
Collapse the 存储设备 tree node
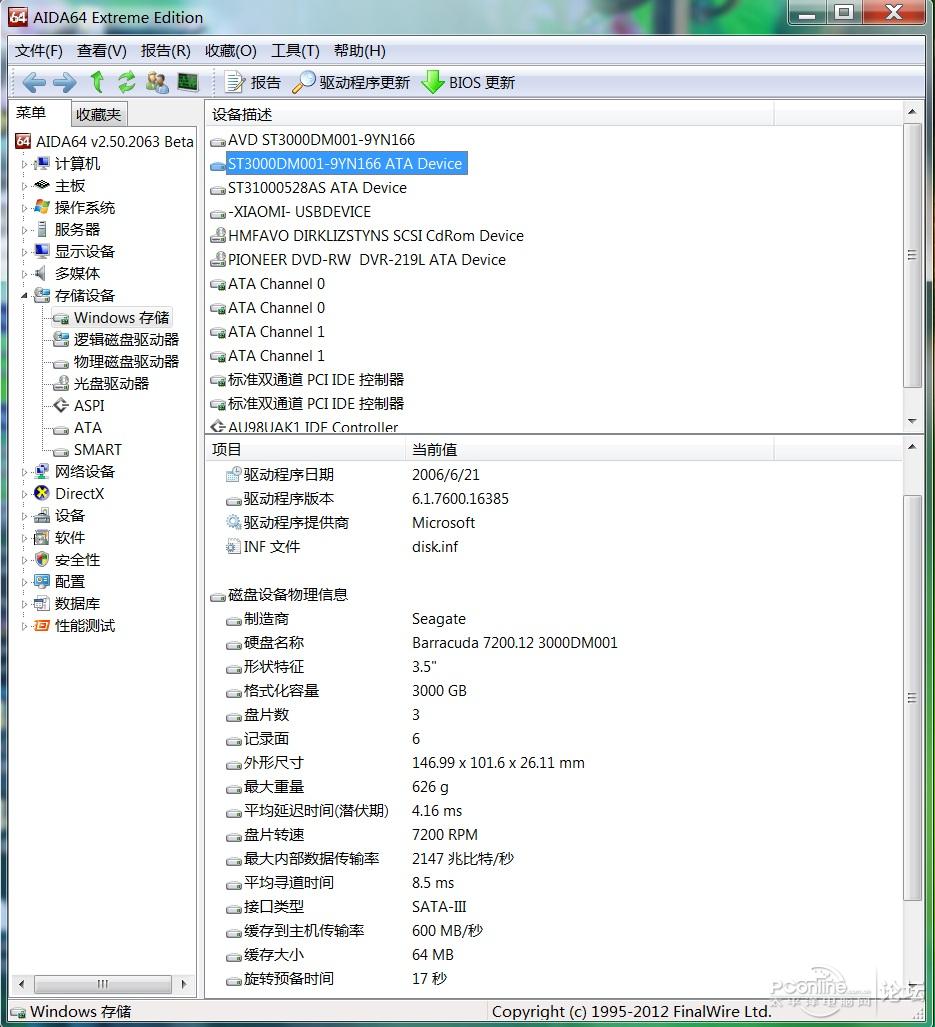pyautogui.click(x=24, y=296)
